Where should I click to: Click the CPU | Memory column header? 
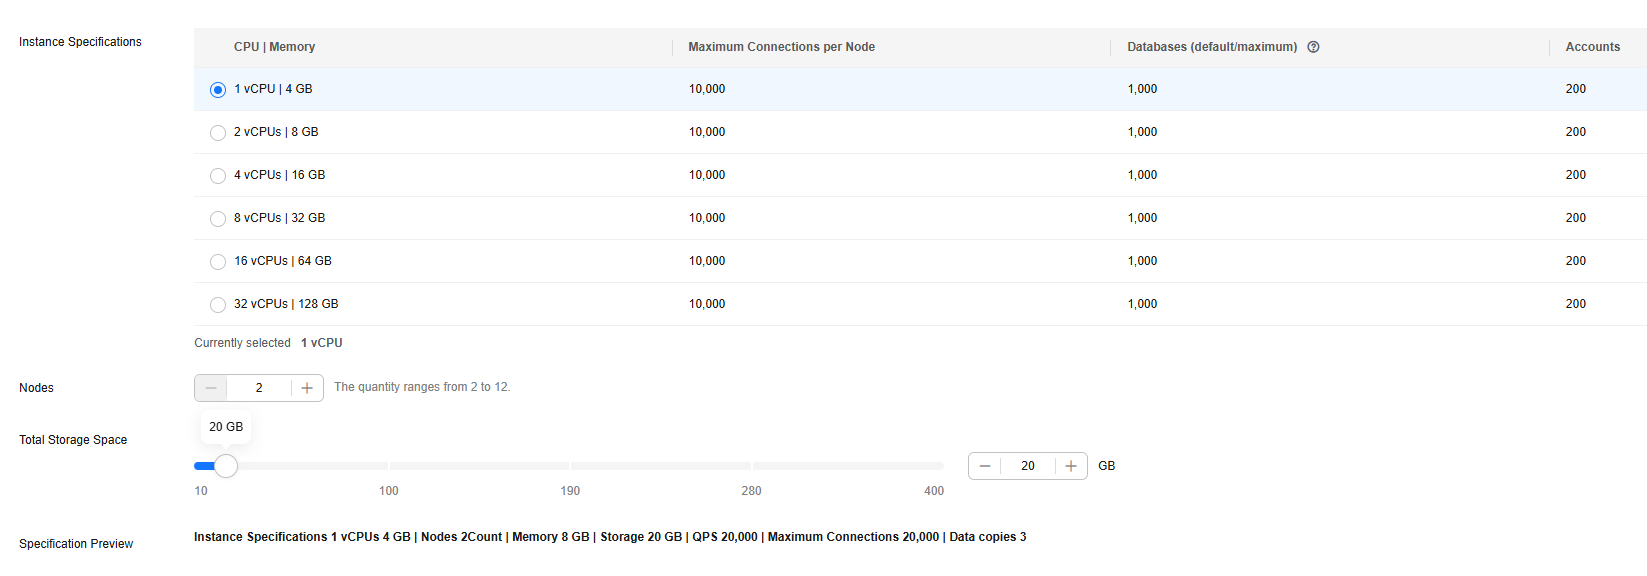(274, 47)
